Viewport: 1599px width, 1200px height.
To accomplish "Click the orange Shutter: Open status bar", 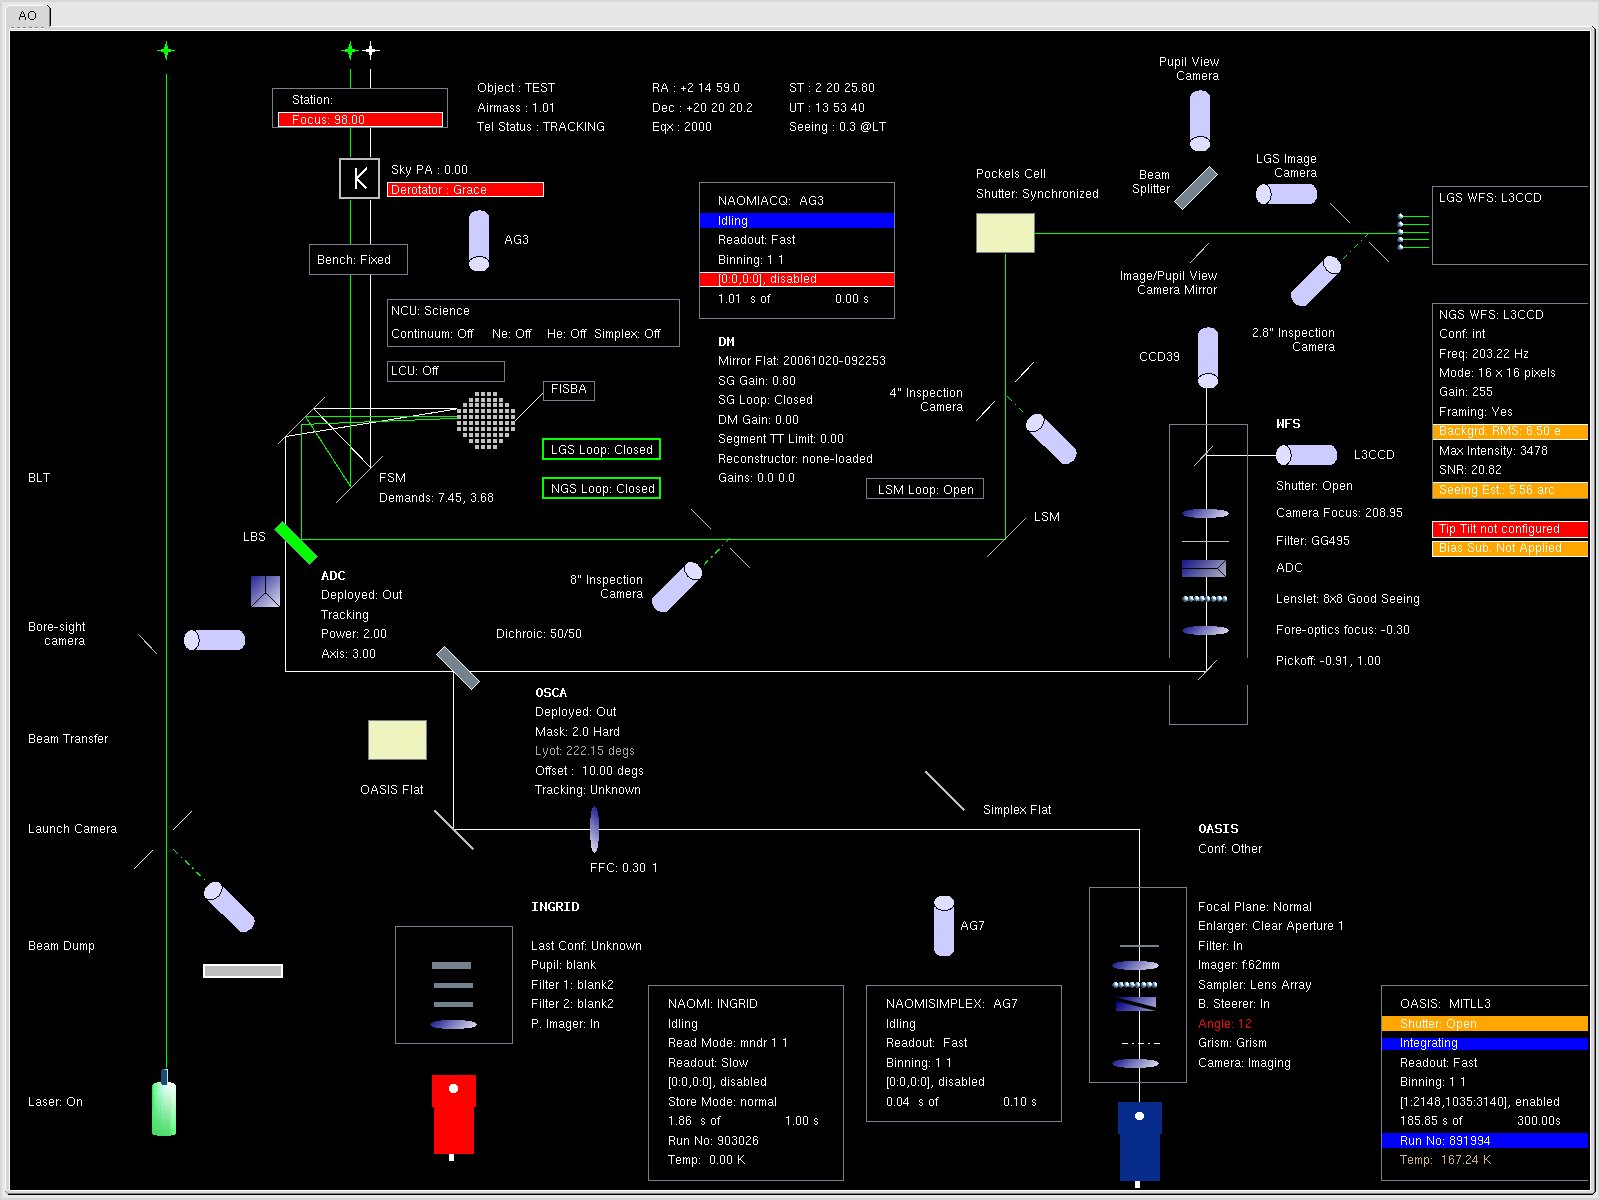I will (1484, 1024).
